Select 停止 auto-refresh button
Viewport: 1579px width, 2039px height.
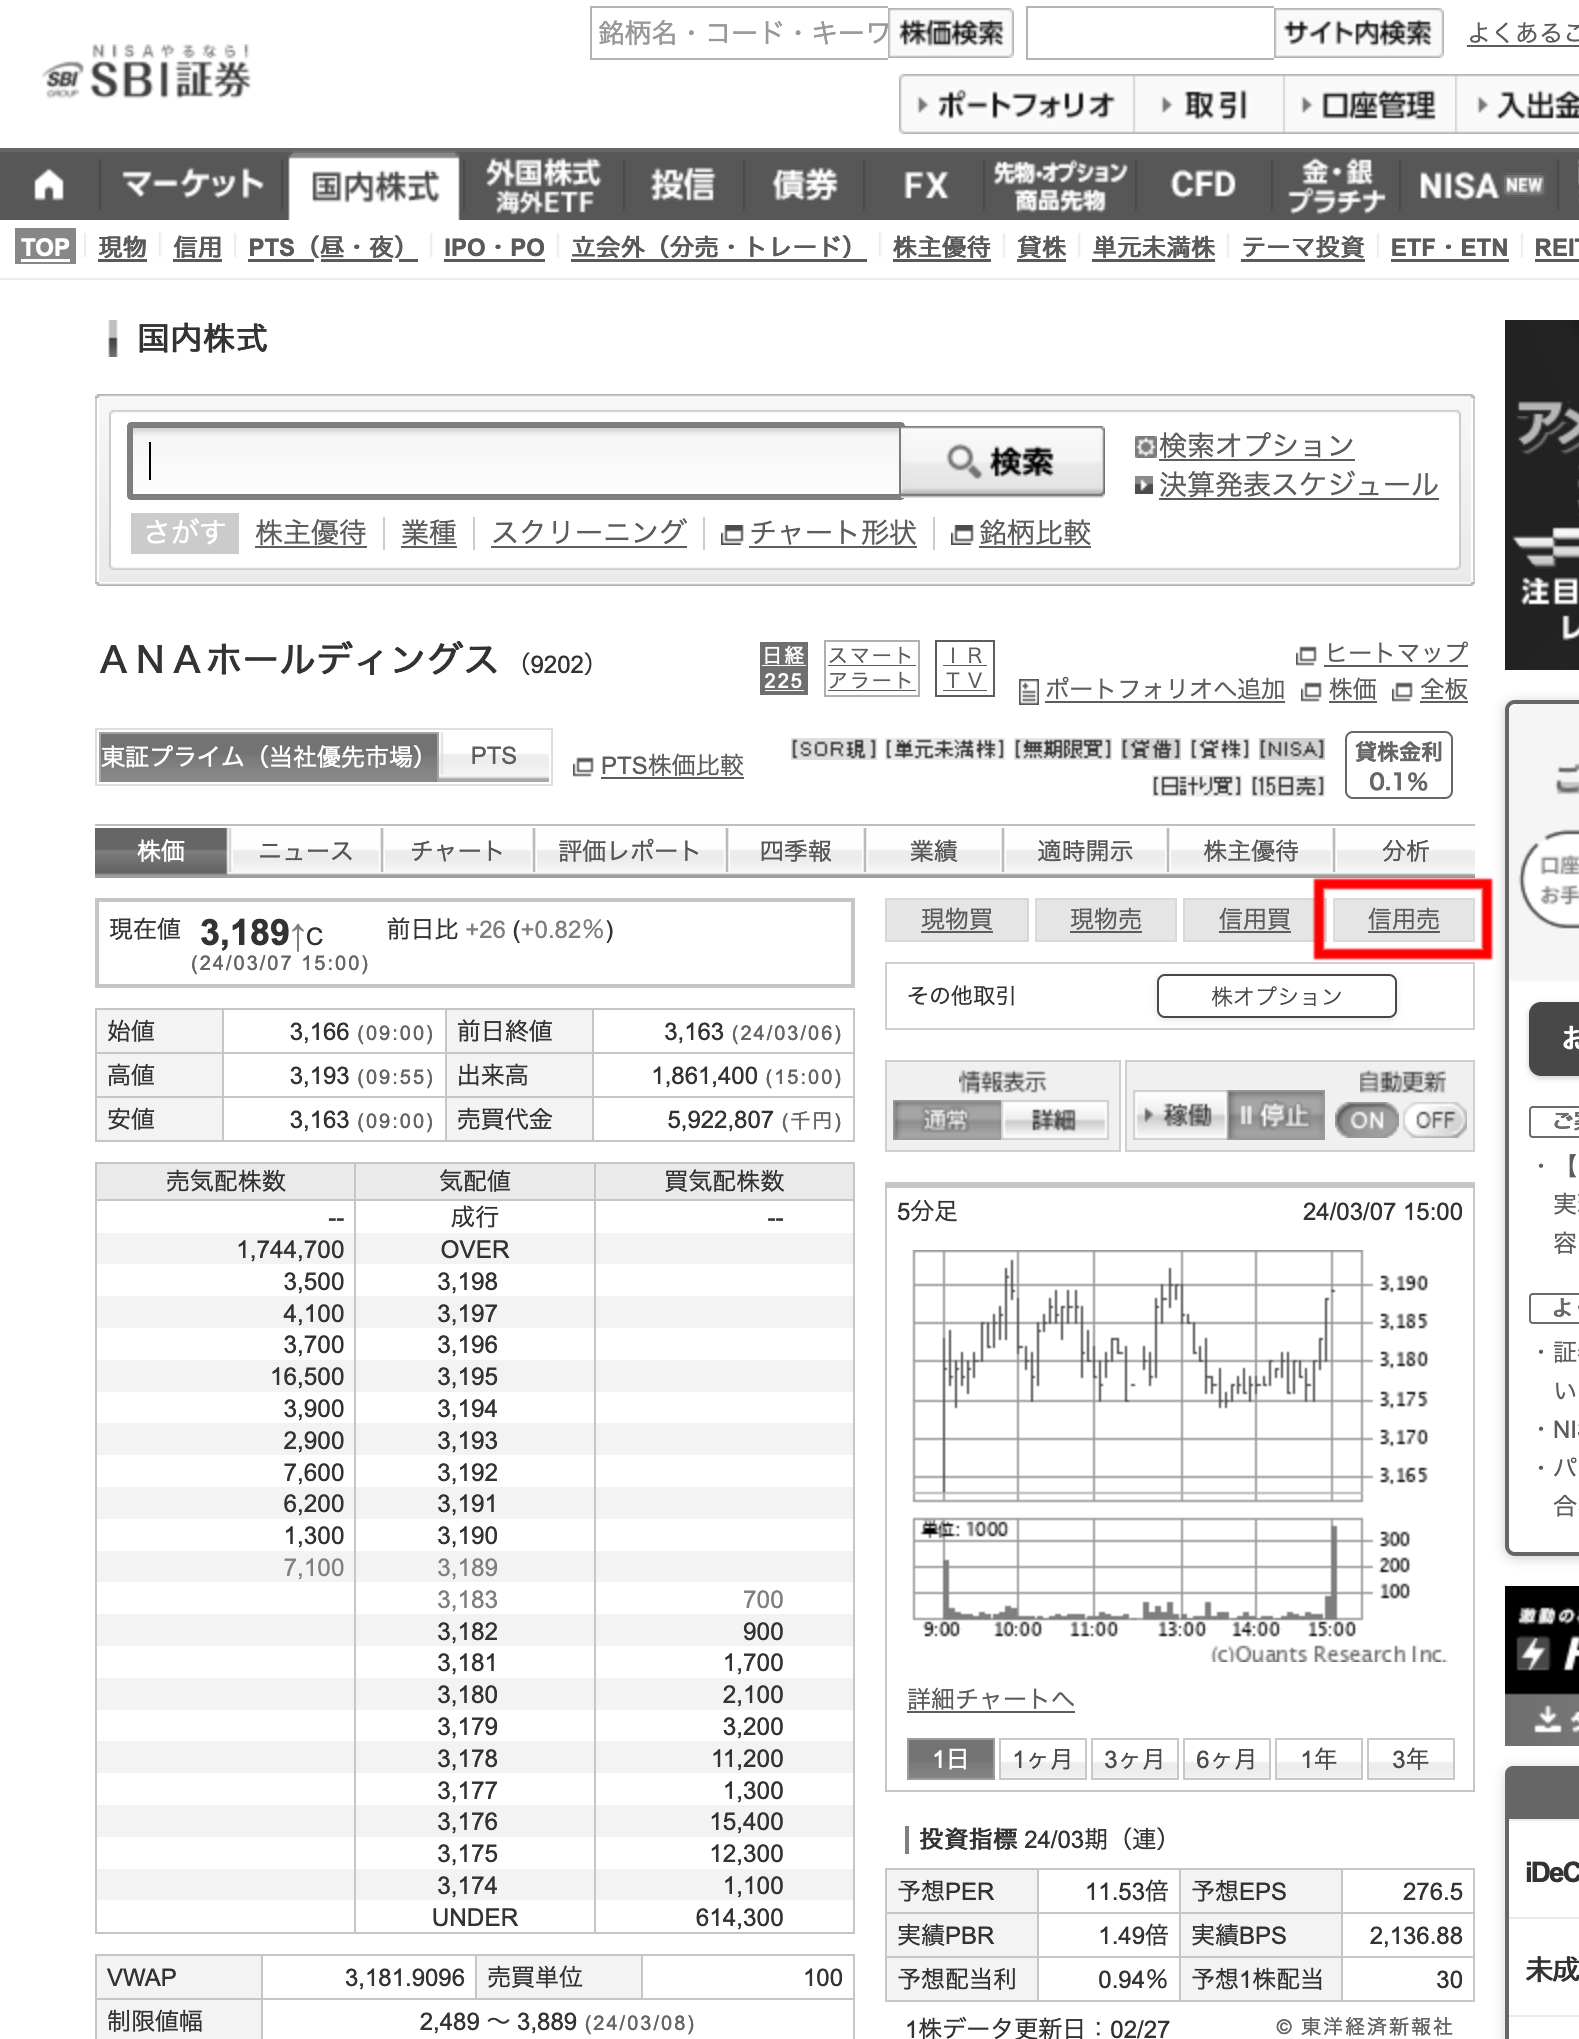click(x=1275, y=1115)
